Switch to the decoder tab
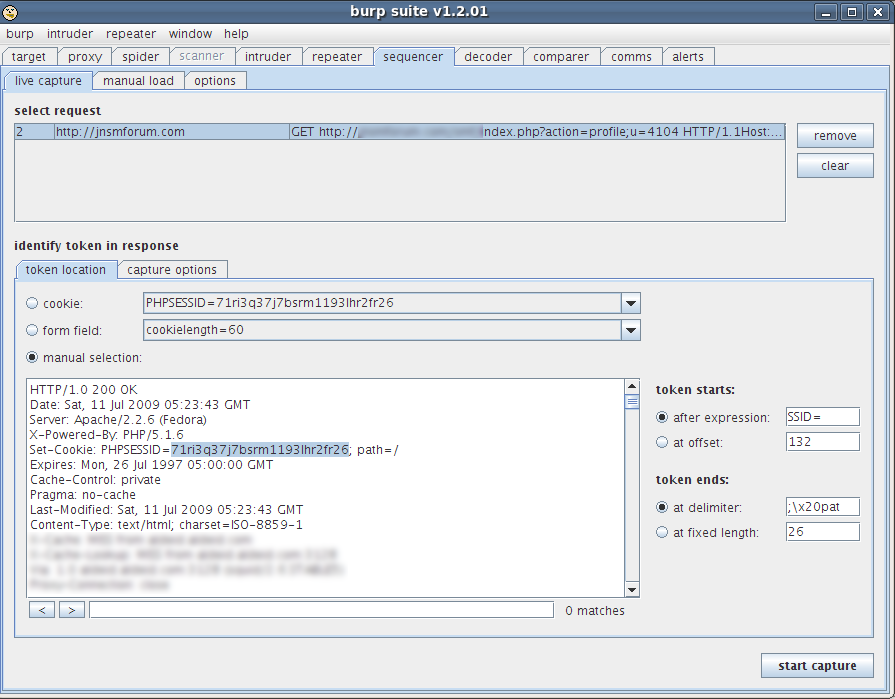The width and height of the screenshot is (895, 699). 488,57
